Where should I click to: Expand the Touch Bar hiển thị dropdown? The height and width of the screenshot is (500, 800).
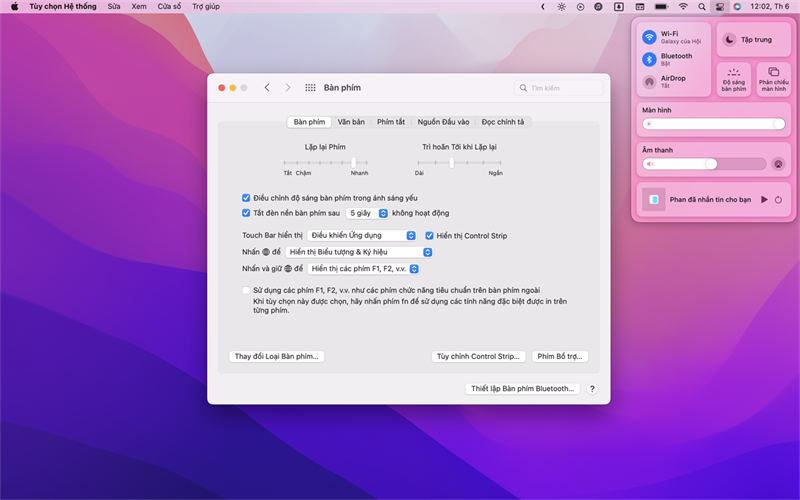click(362, 235)
